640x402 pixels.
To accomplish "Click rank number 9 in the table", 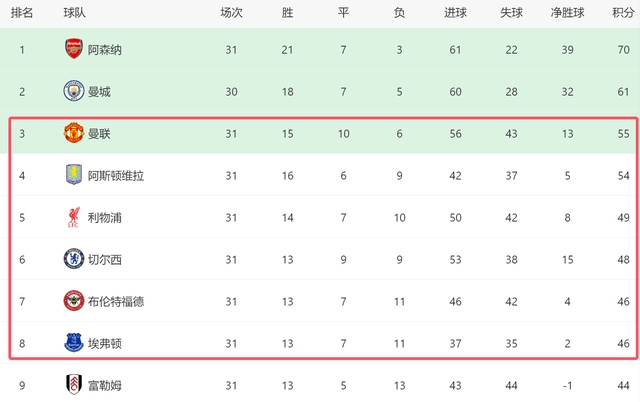I will 22,385.
